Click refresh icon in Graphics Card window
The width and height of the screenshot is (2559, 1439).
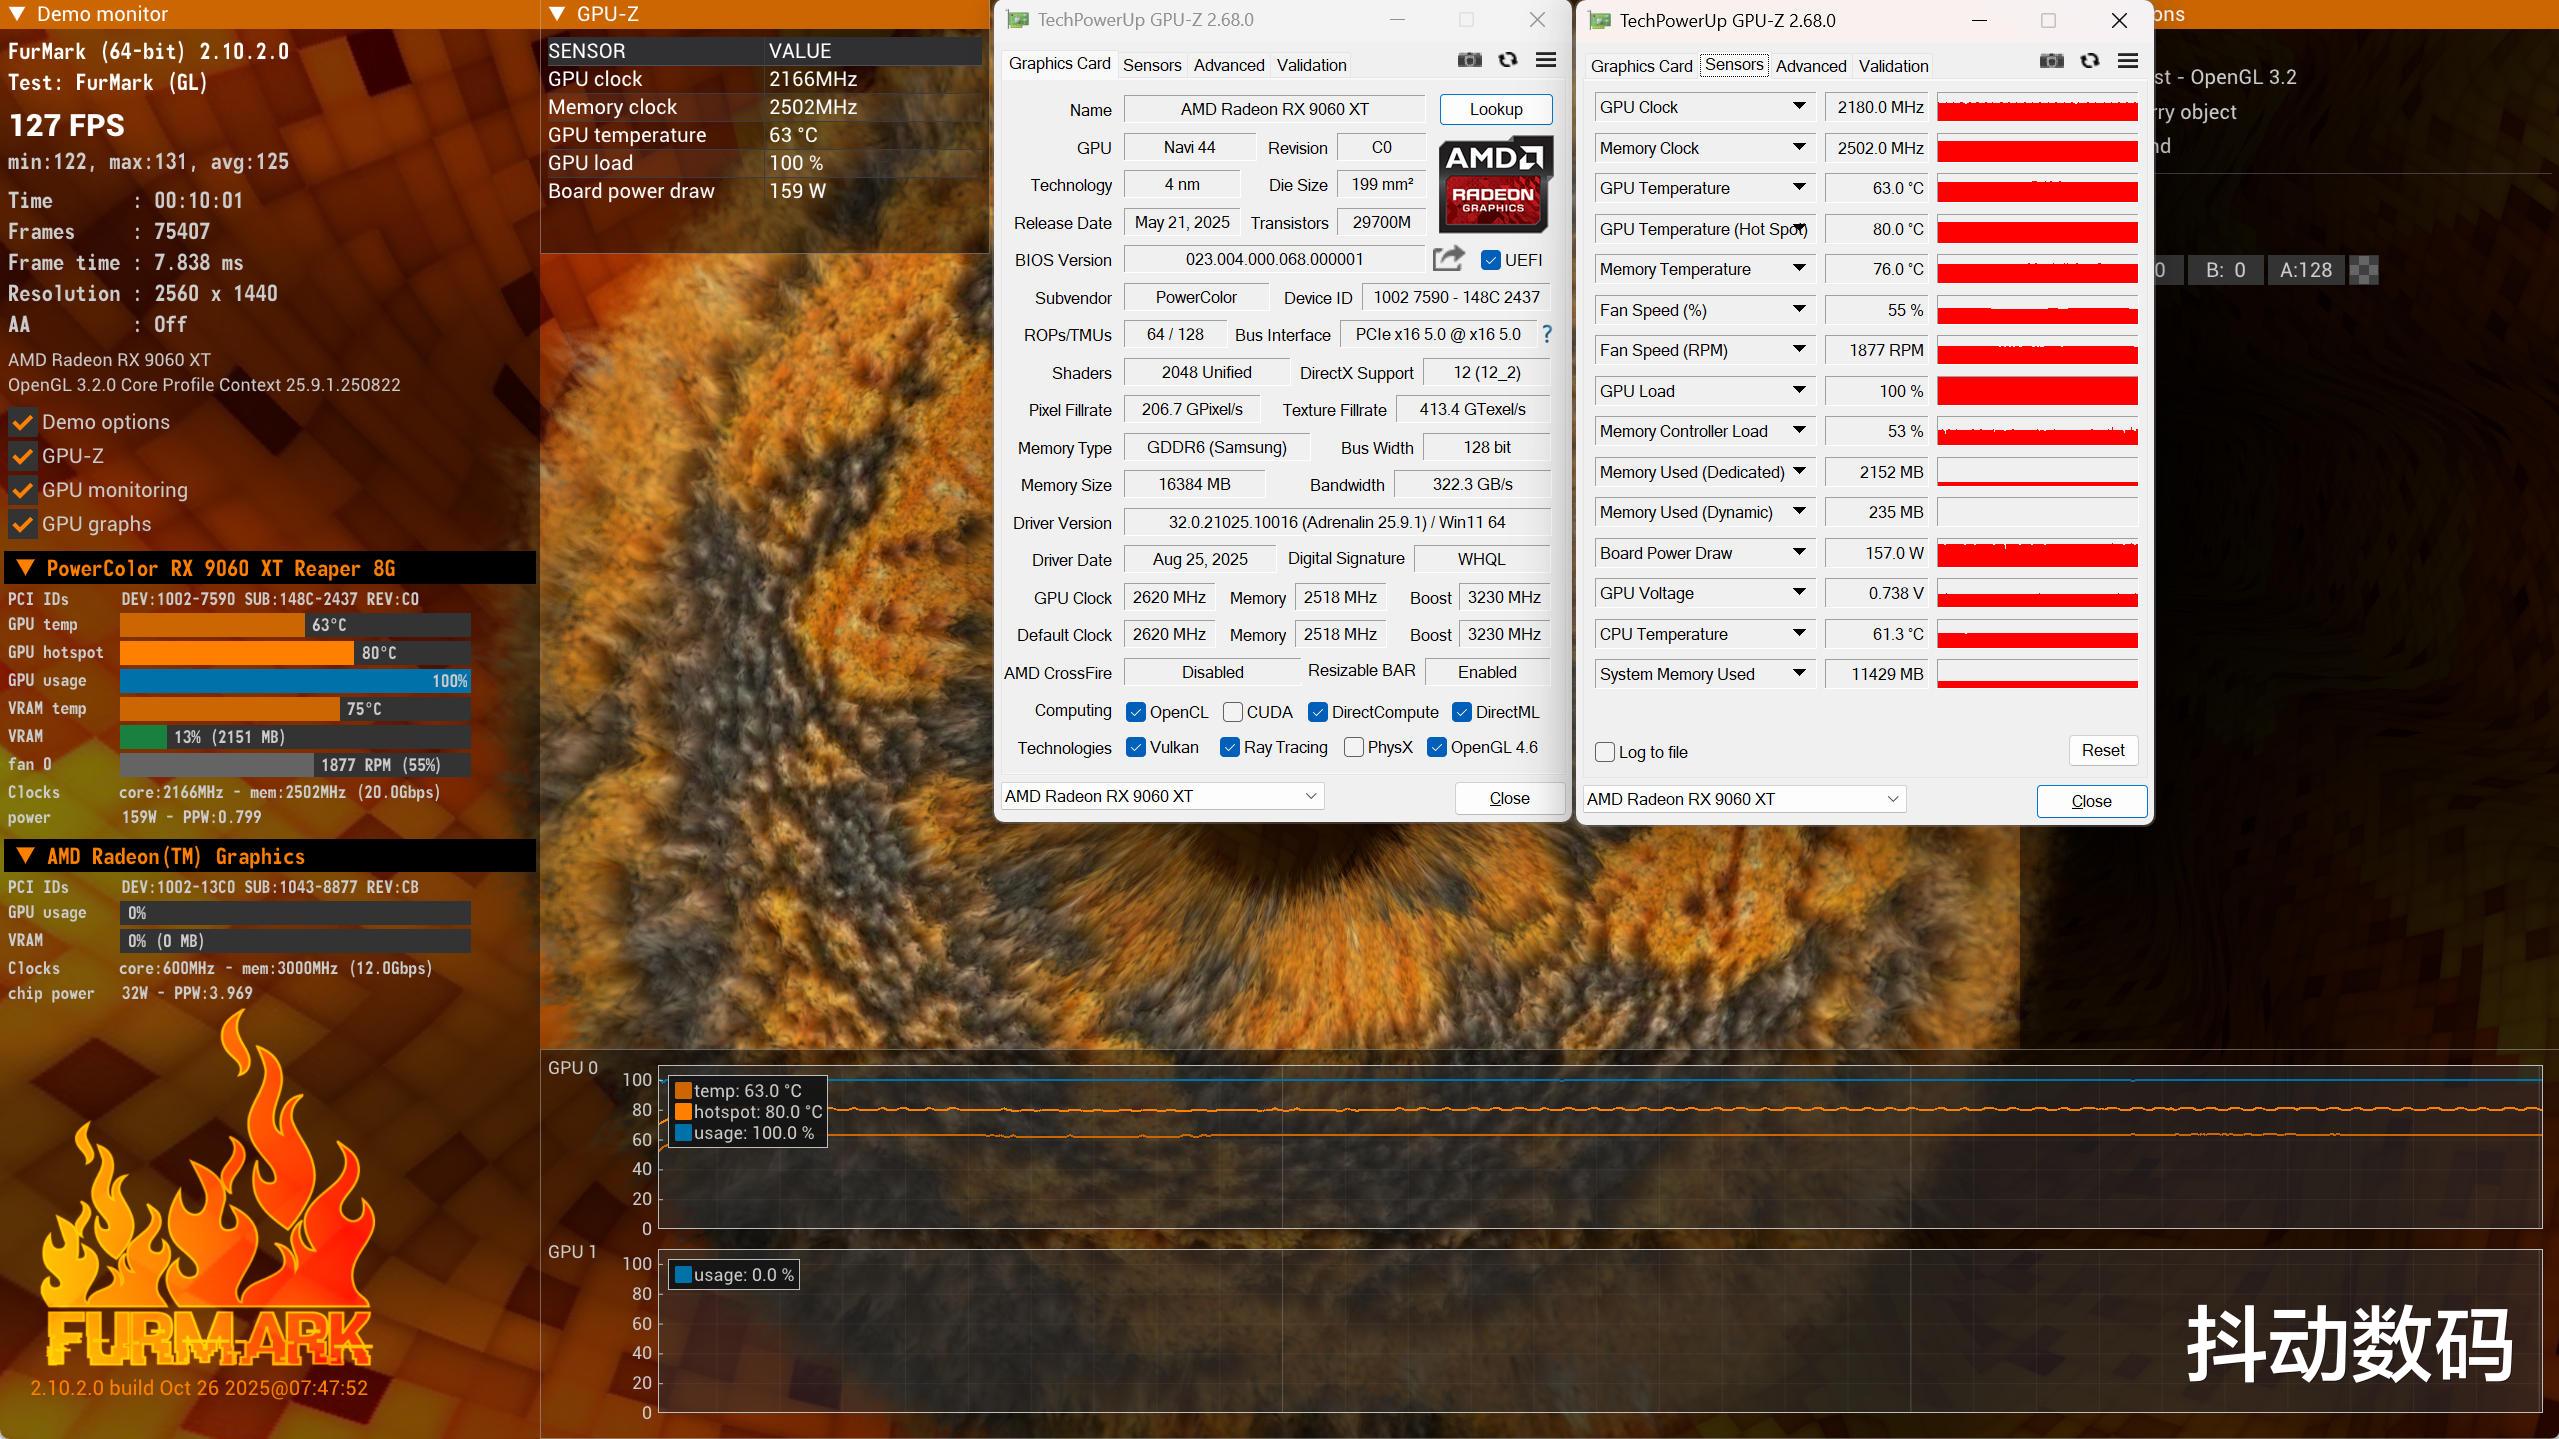(x=1508, y=60)
